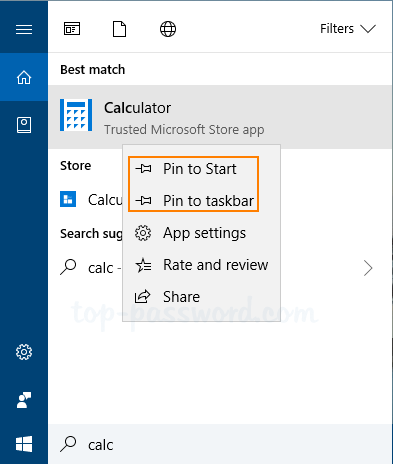Select Share from context menu
Viewport: 393px width, 464px height.
tap(201, 297)
